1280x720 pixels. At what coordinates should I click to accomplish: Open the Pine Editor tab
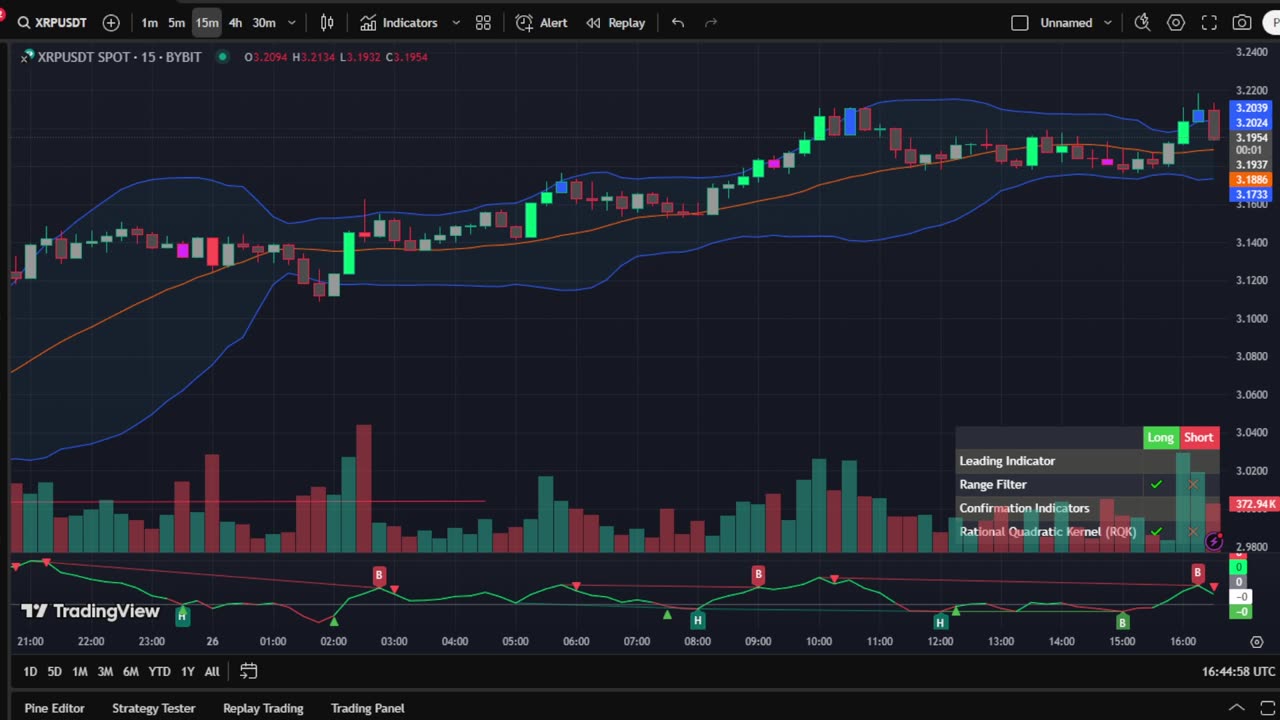click(x=54, y=708)
